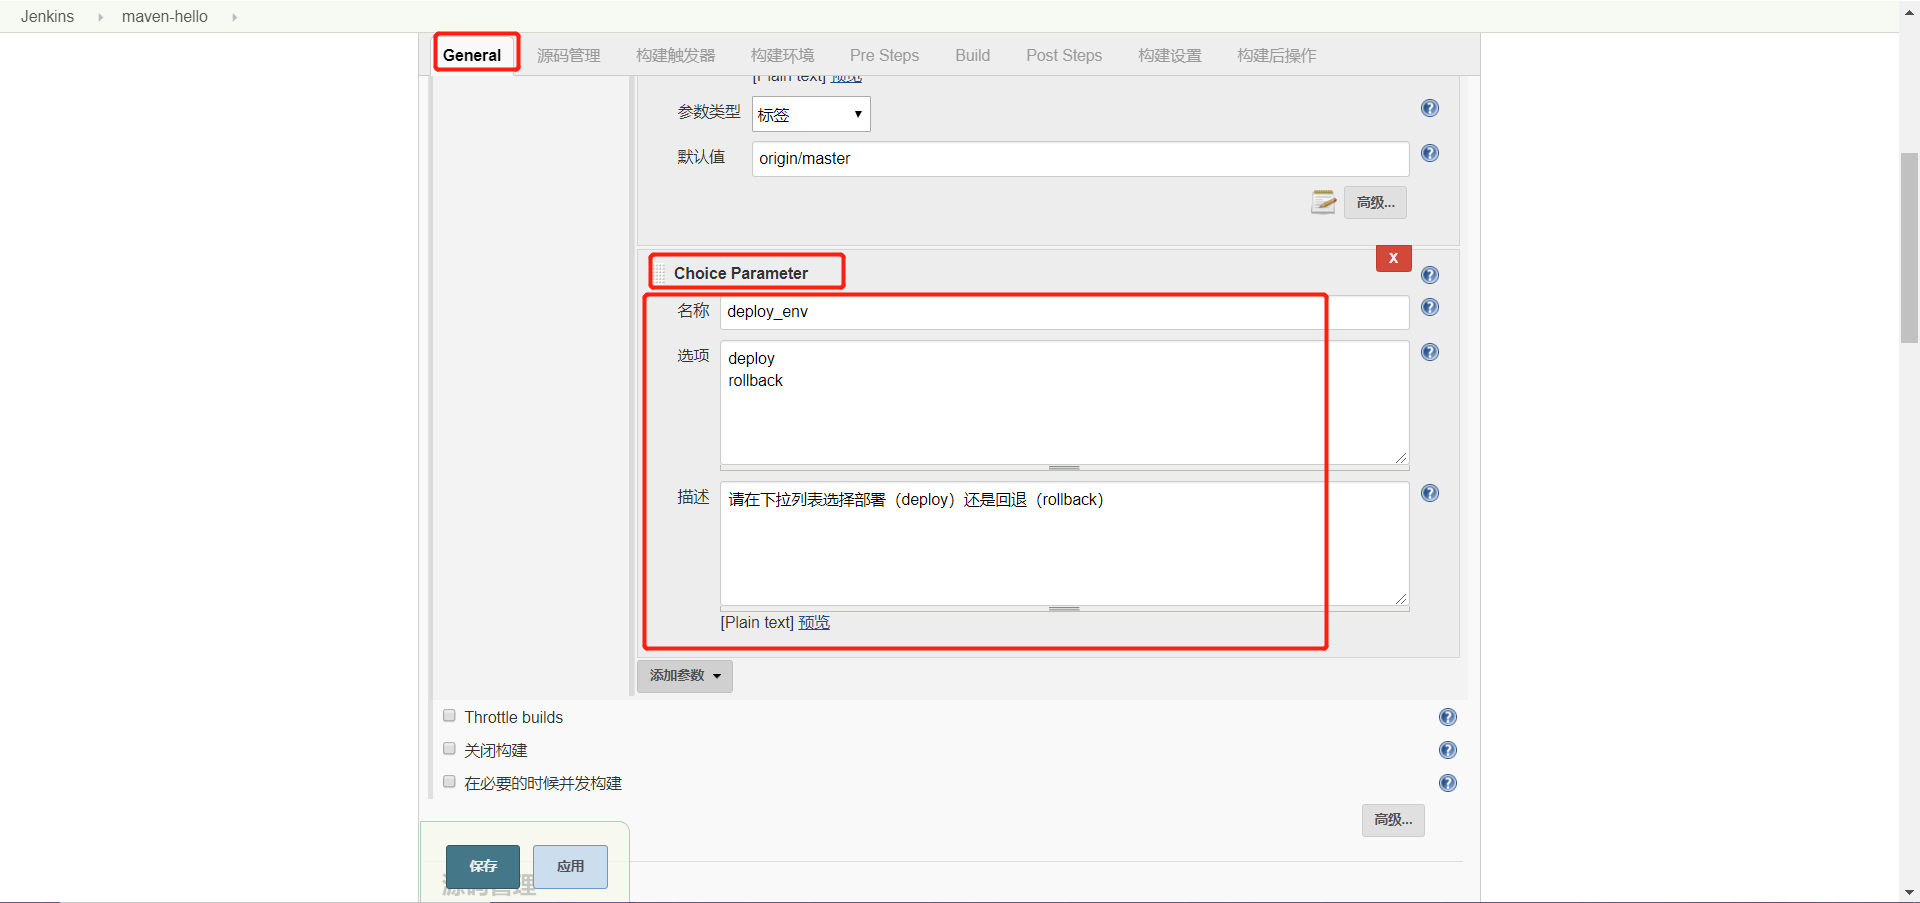Open help for 在必要的时候并发构建
This screenshot has width=1920, height=903.
[1447, 783]
